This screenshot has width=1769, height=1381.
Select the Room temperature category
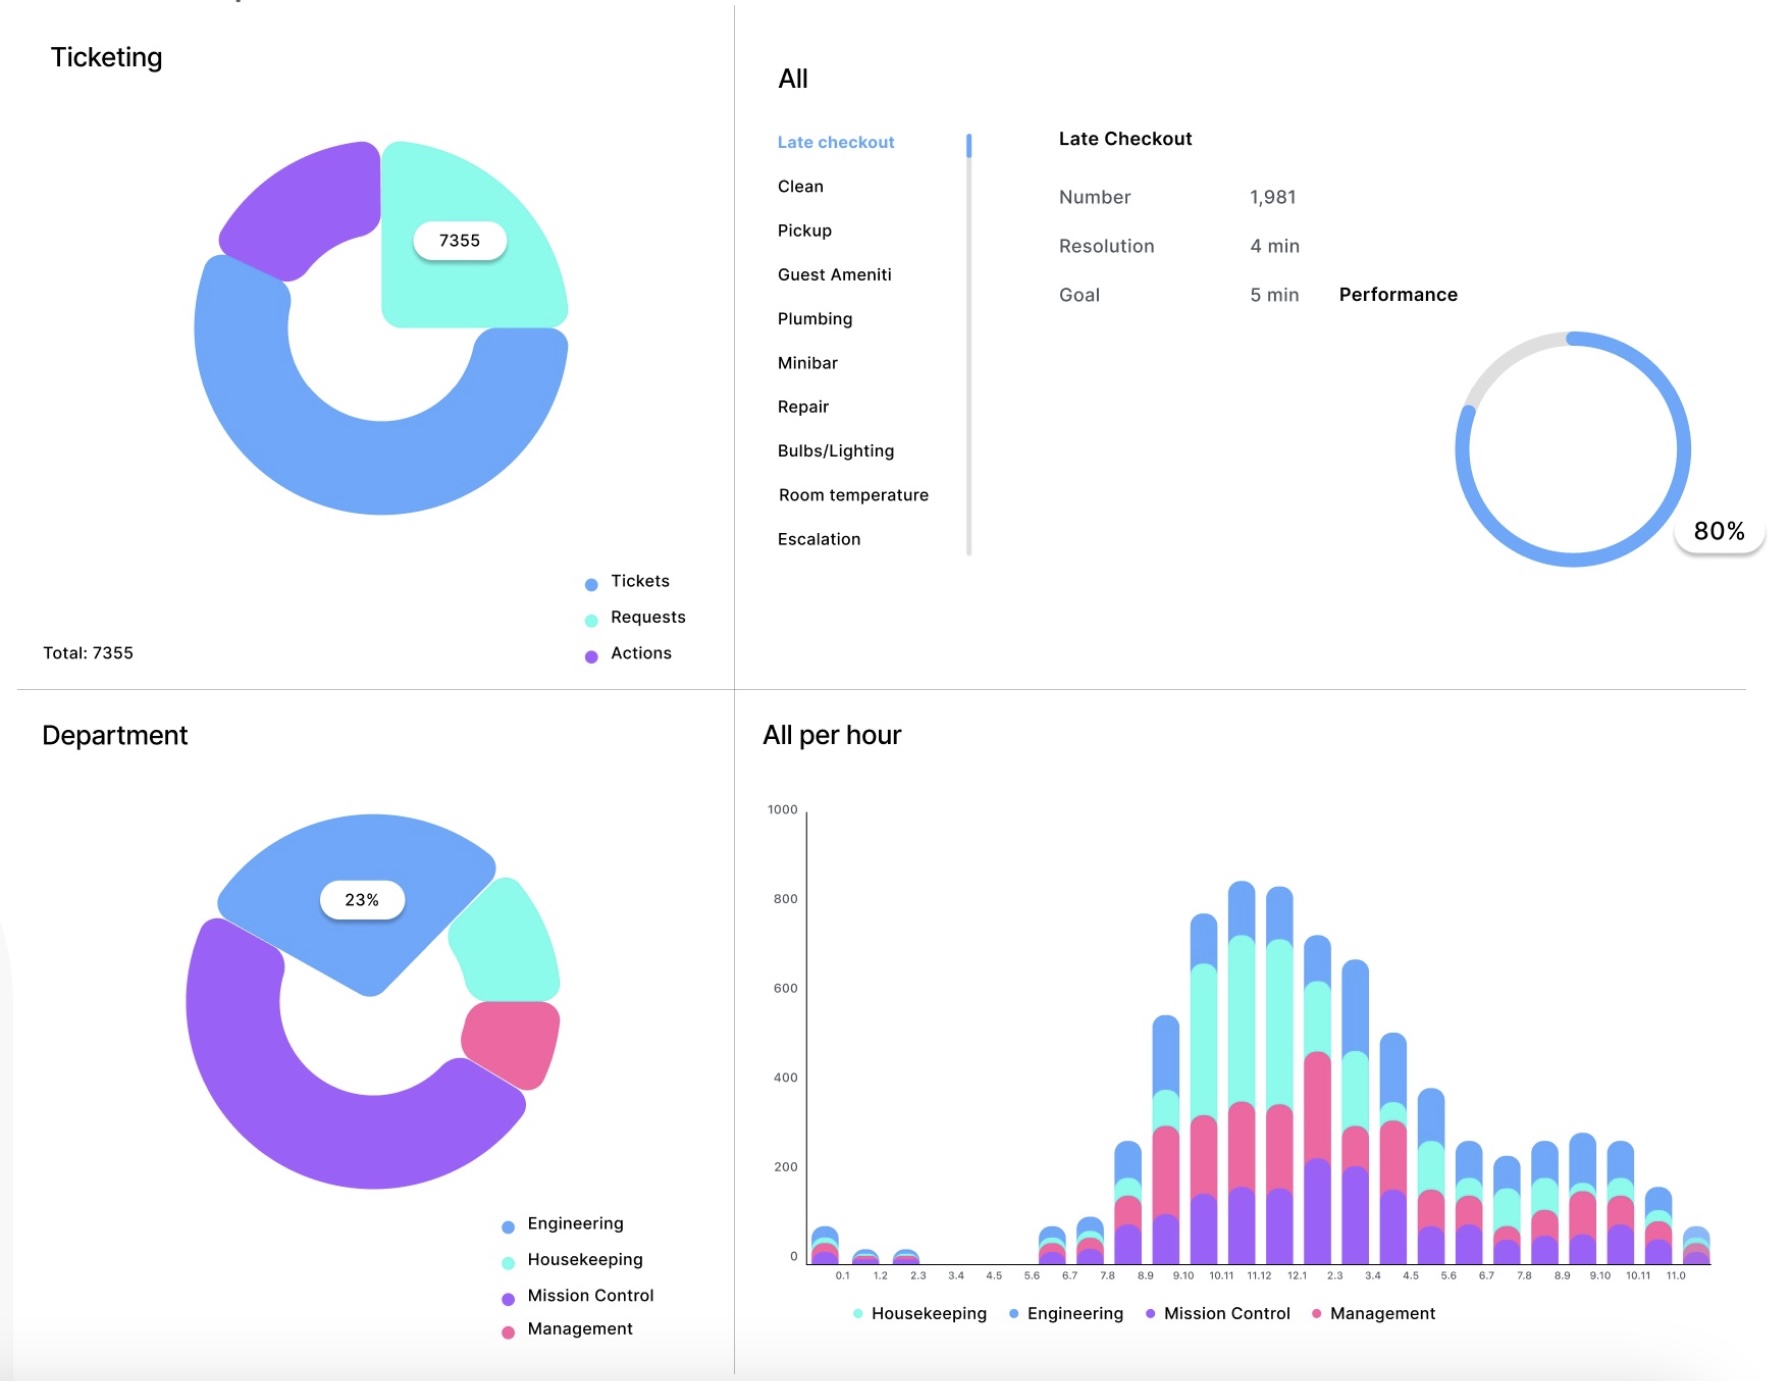click(853, 494)
